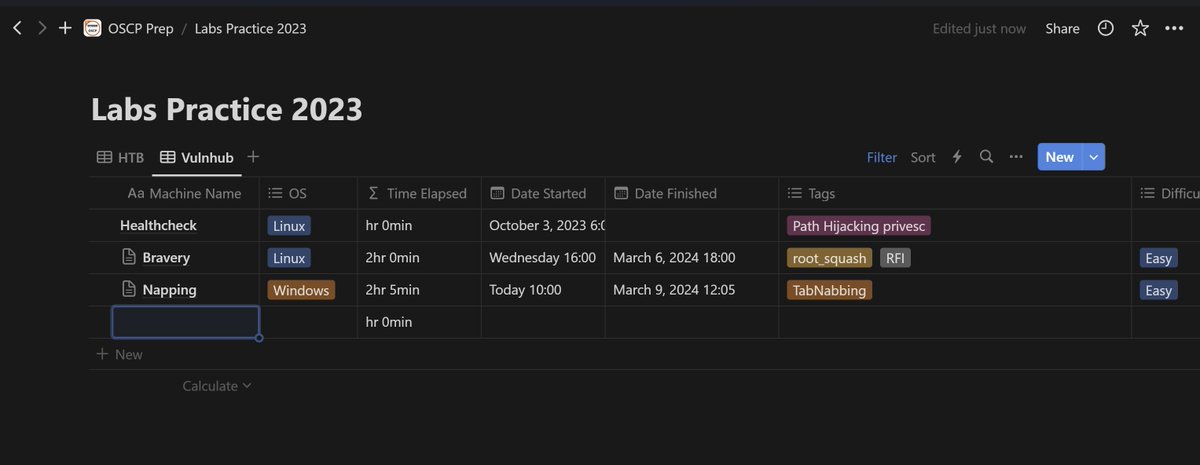The image size is (1200, 465).
Task: Go back with the left arrow icon
Action: pyautogui.click(x=17, y=28)
